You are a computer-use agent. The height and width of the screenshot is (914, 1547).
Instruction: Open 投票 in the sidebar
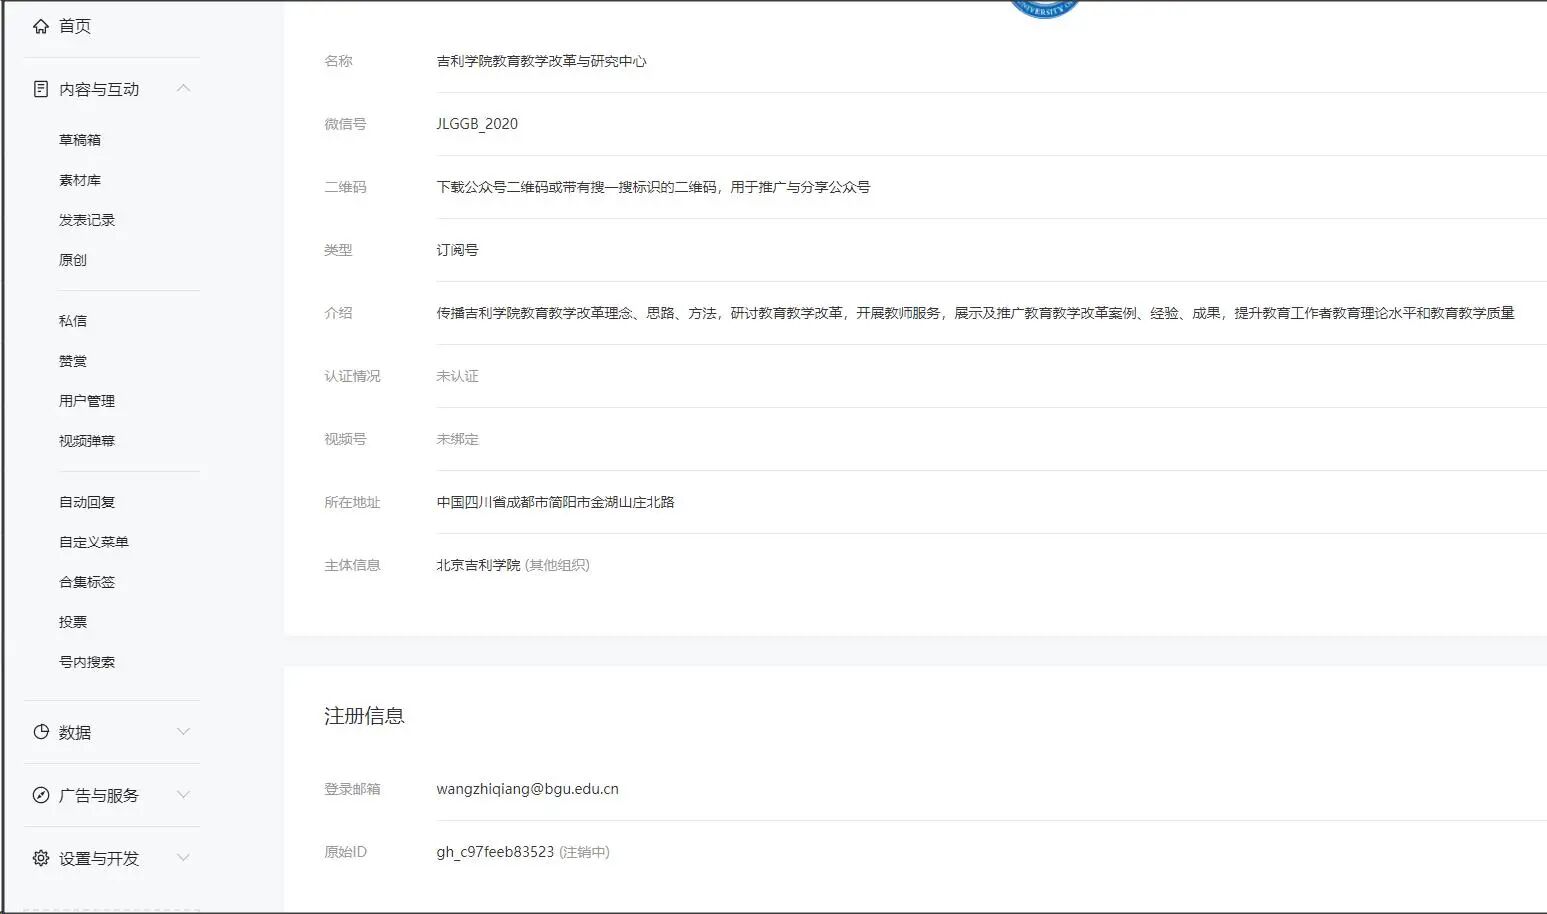tap(73, 622)
